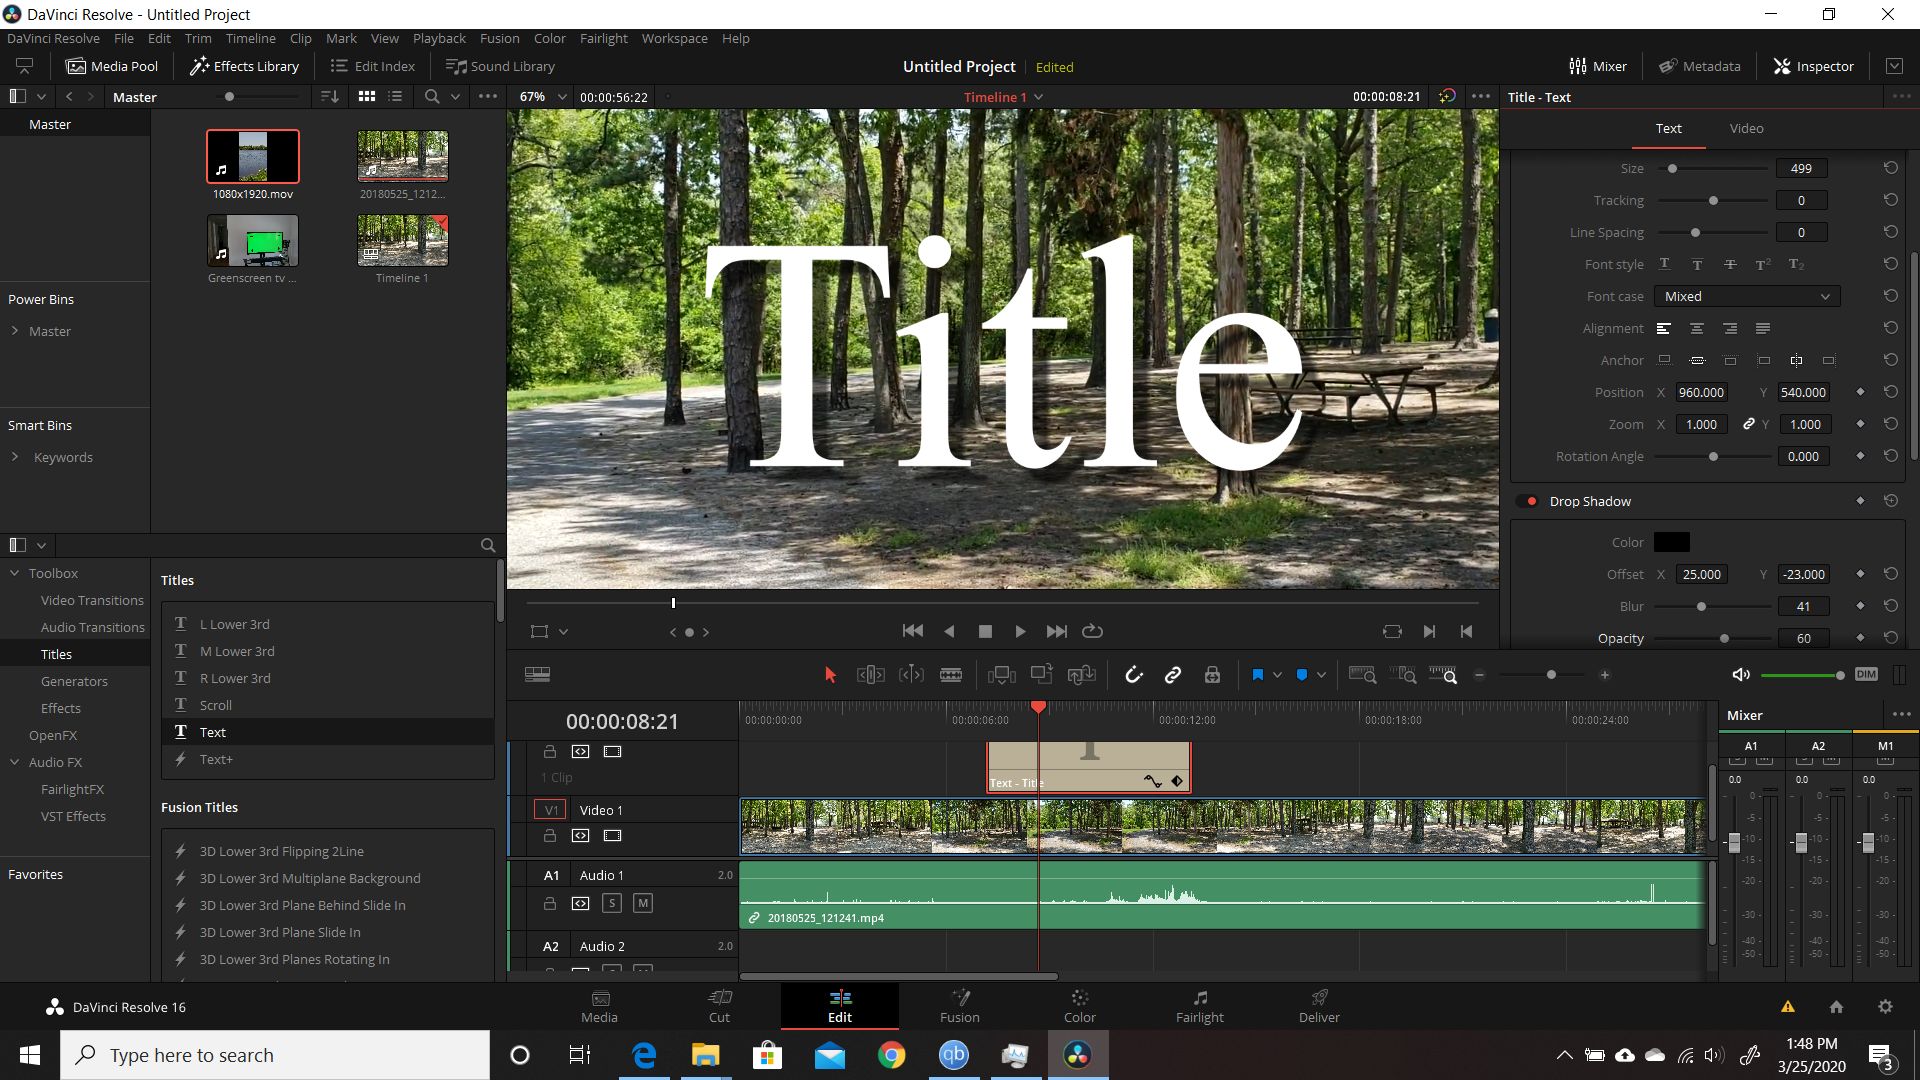Image resolution: width=1920 pixels, height=1080 pixels.
Task: Open the Mixer panel
Action: pos(1598,66)
